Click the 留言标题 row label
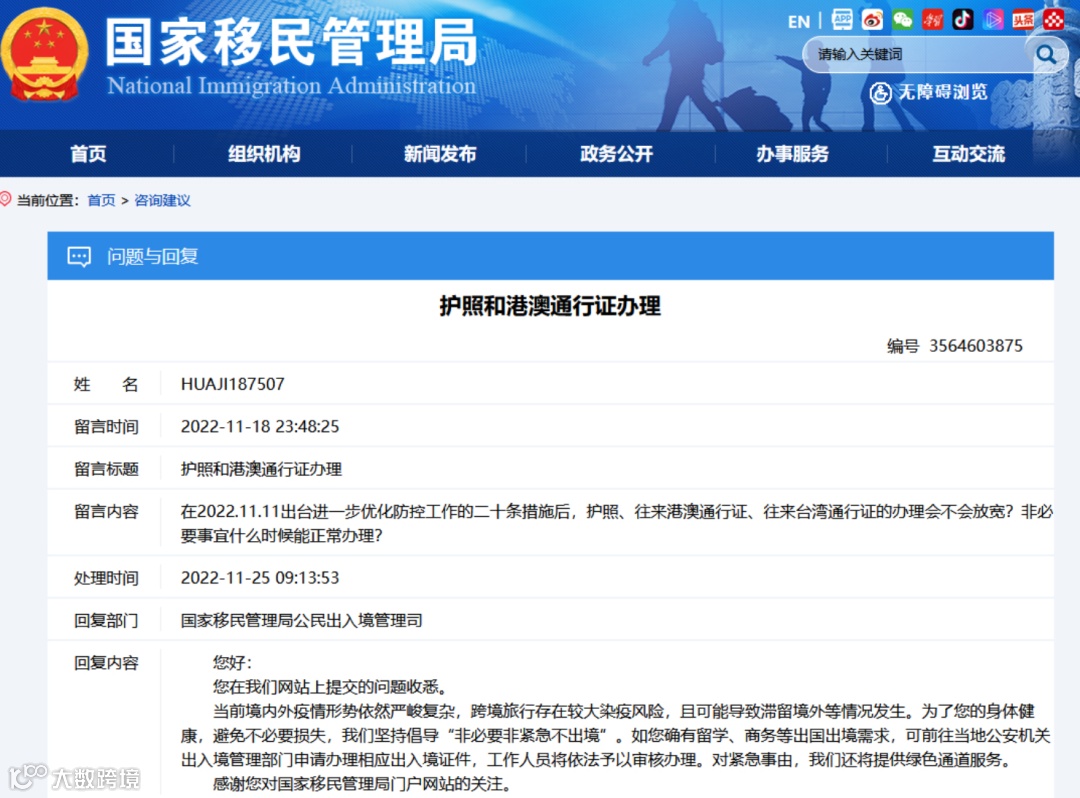The height and width of the screenshot is (798, 1080). pos(106,469)
